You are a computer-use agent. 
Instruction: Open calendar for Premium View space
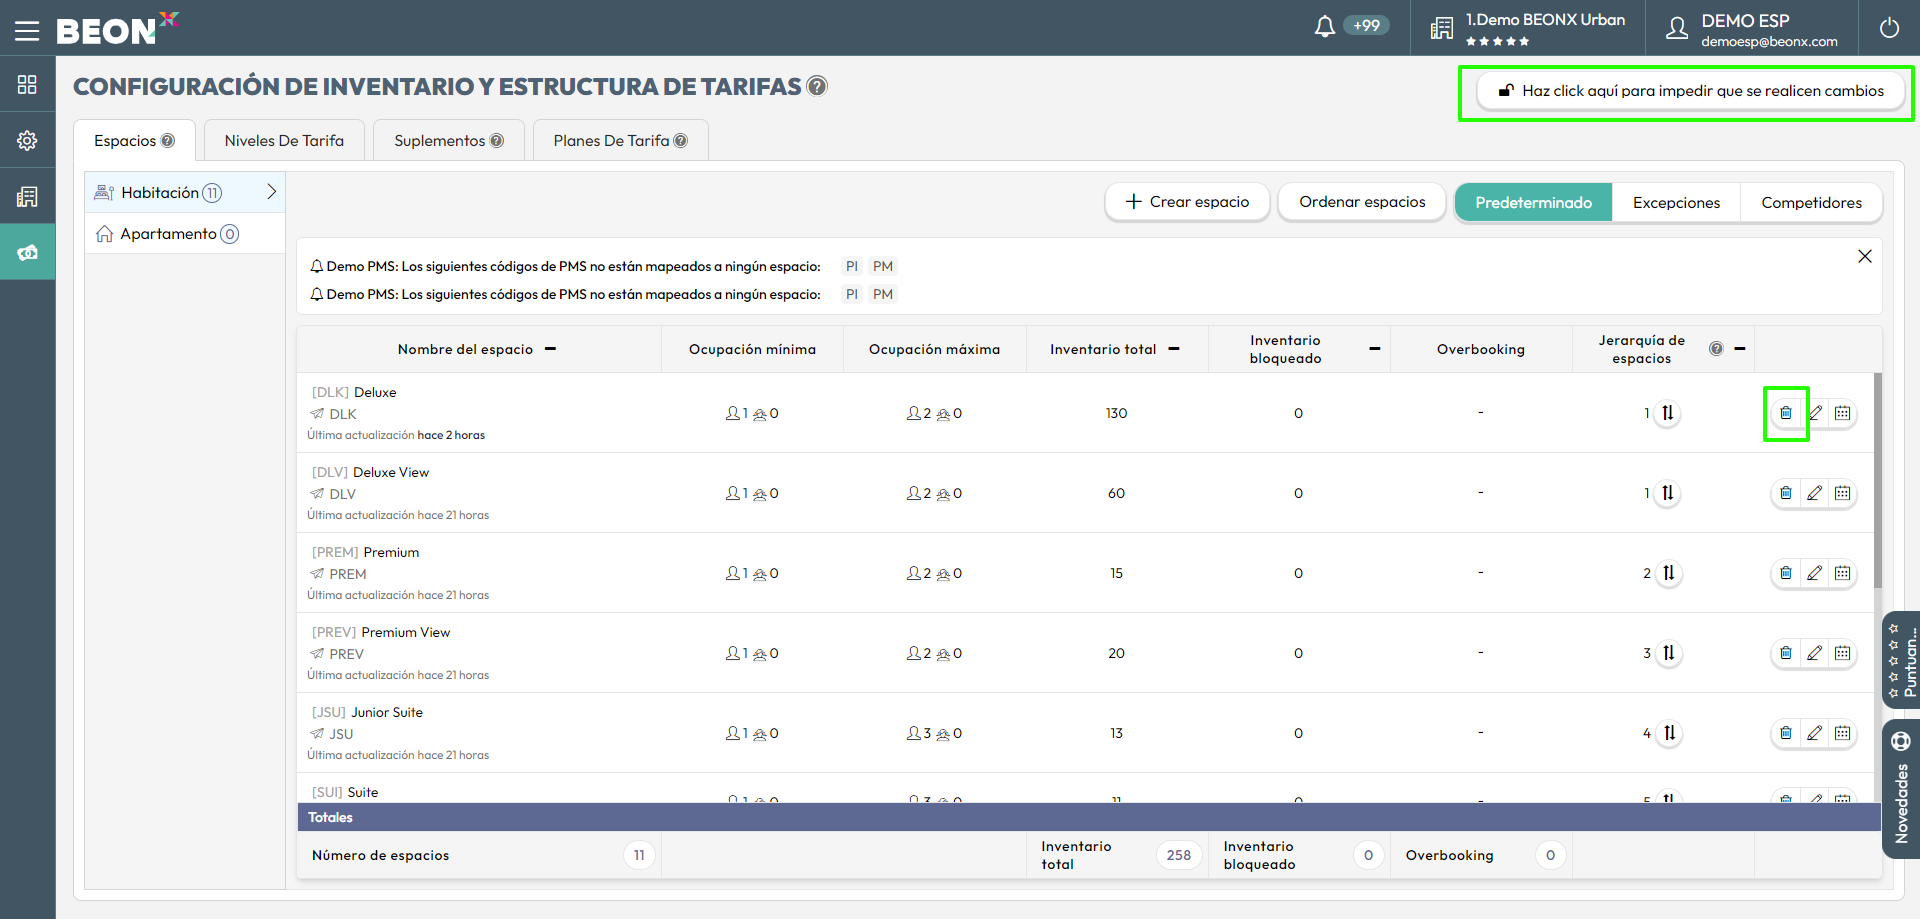[1843, 653]
